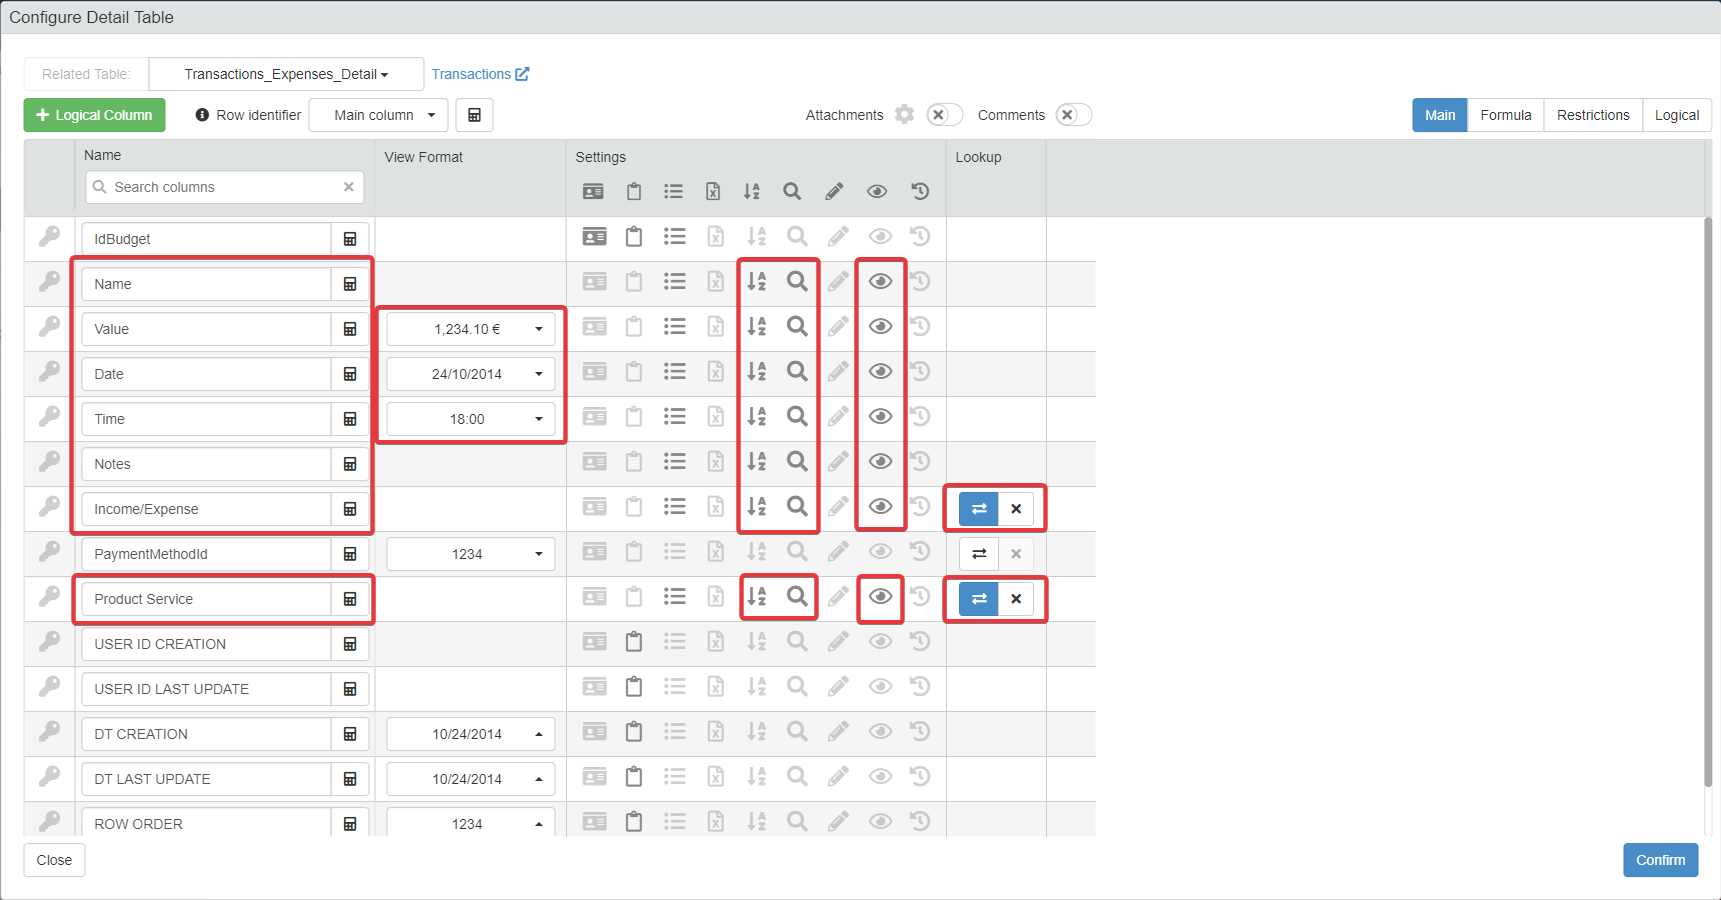Toggle the Attachments switch
Image resolution: width=1721 pixels, height=900 pixels.
tap(944, 115)
